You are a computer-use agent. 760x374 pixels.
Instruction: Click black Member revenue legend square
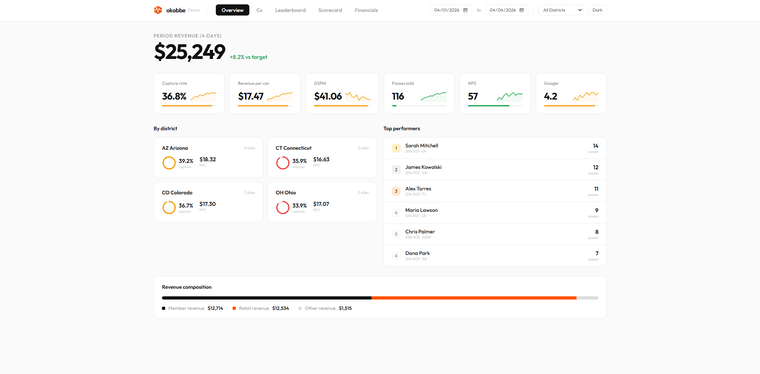[x=163, y=308]
